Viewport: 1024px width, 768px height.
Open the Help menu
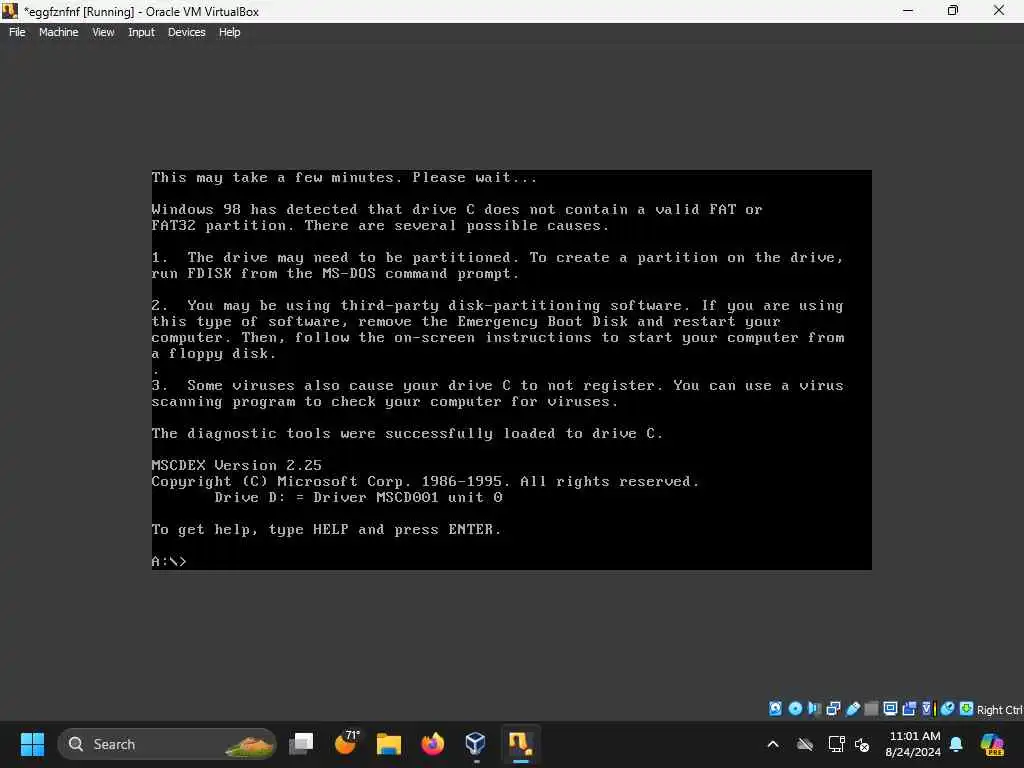(x=229, y=32)
